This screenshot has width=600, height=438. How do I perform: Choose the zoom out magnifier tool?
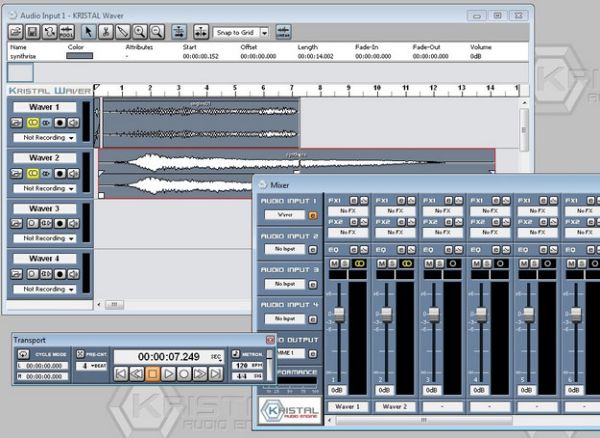pos(157,32)
